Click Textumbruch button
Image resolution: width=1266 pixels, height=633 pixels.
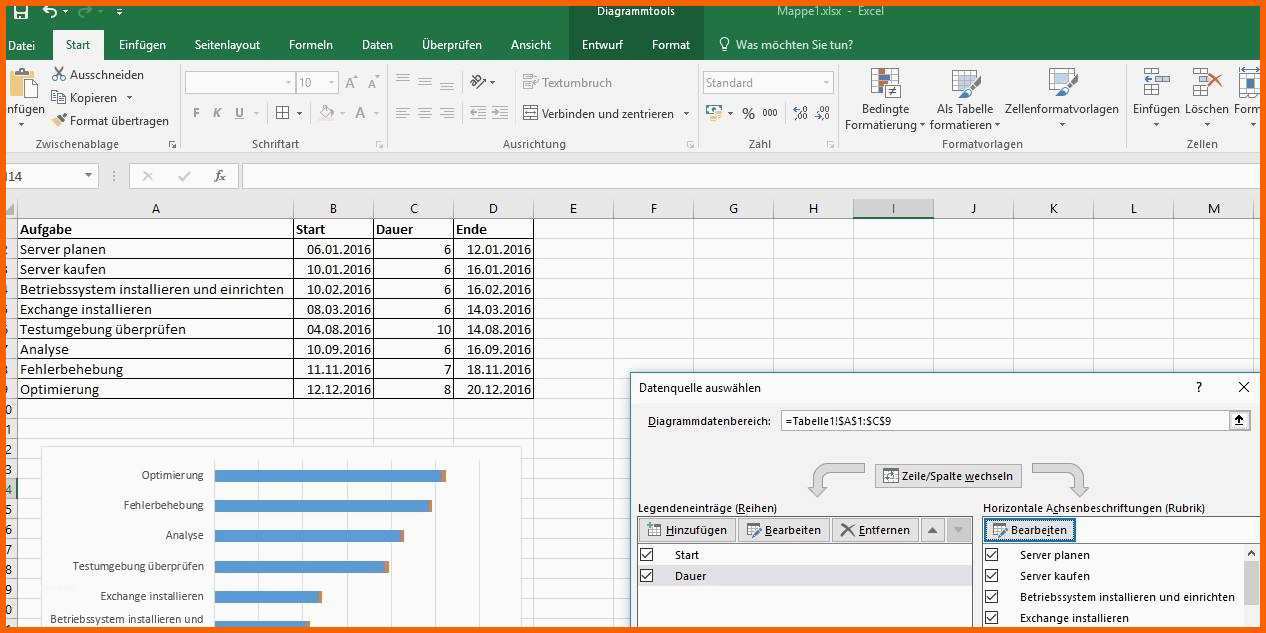[567, 83]
